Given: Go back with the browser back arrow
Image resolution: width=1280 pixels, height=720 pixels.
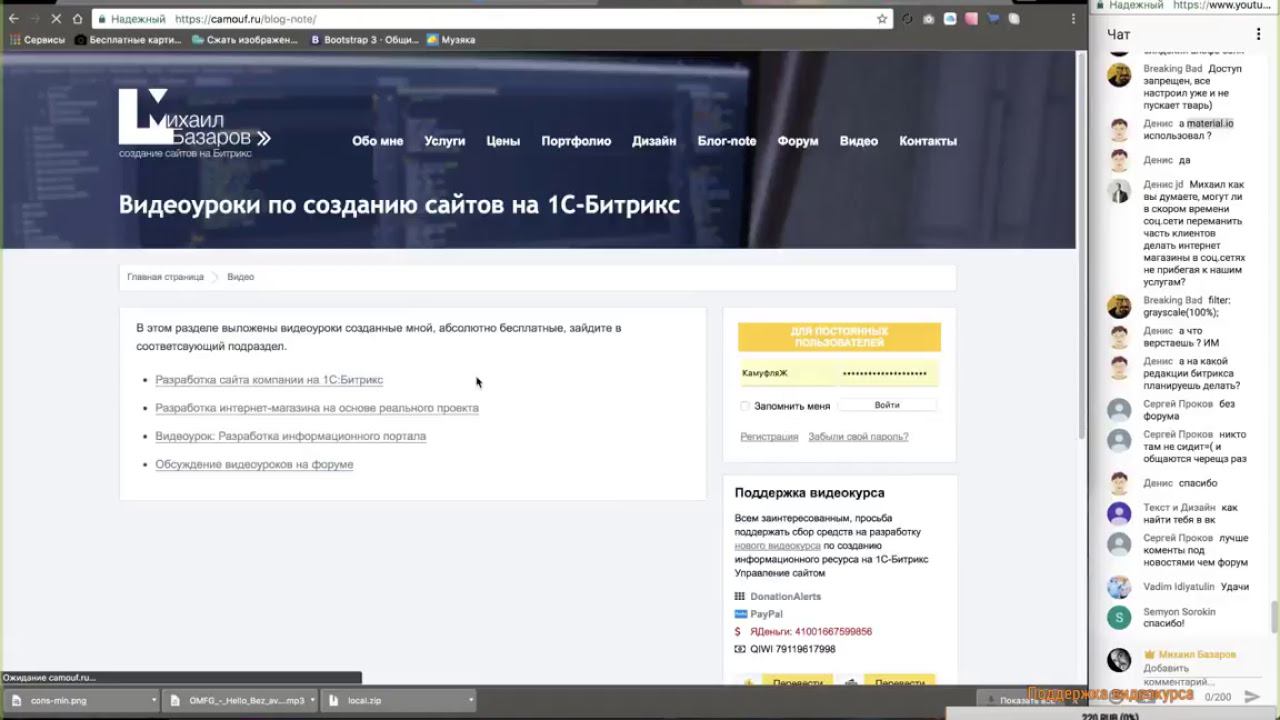Looking at the screenshot, I should 14,19.
